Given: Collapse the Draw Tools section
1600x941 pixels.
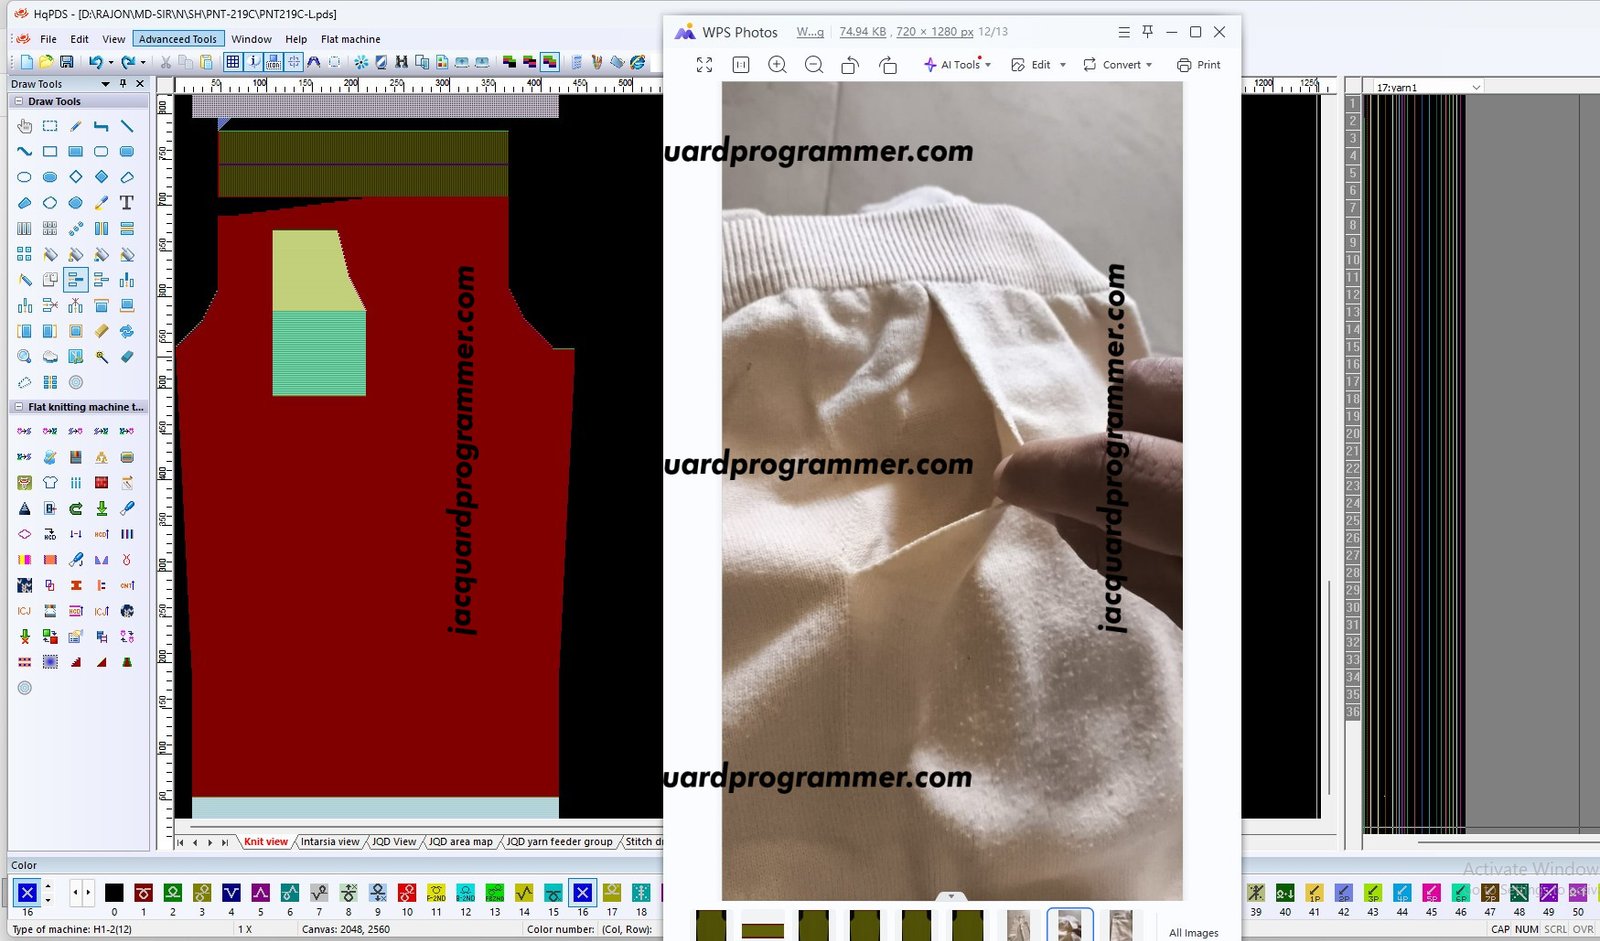Looking at the screenshot, I should point(18,101).
